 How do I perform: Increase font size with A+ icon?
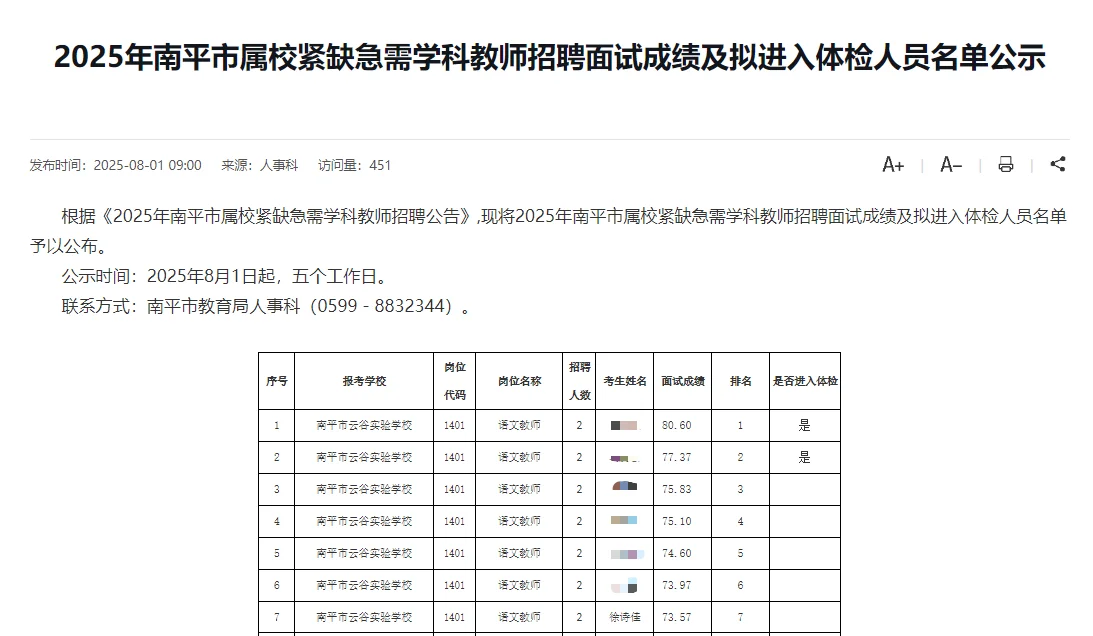click(893, 165)
